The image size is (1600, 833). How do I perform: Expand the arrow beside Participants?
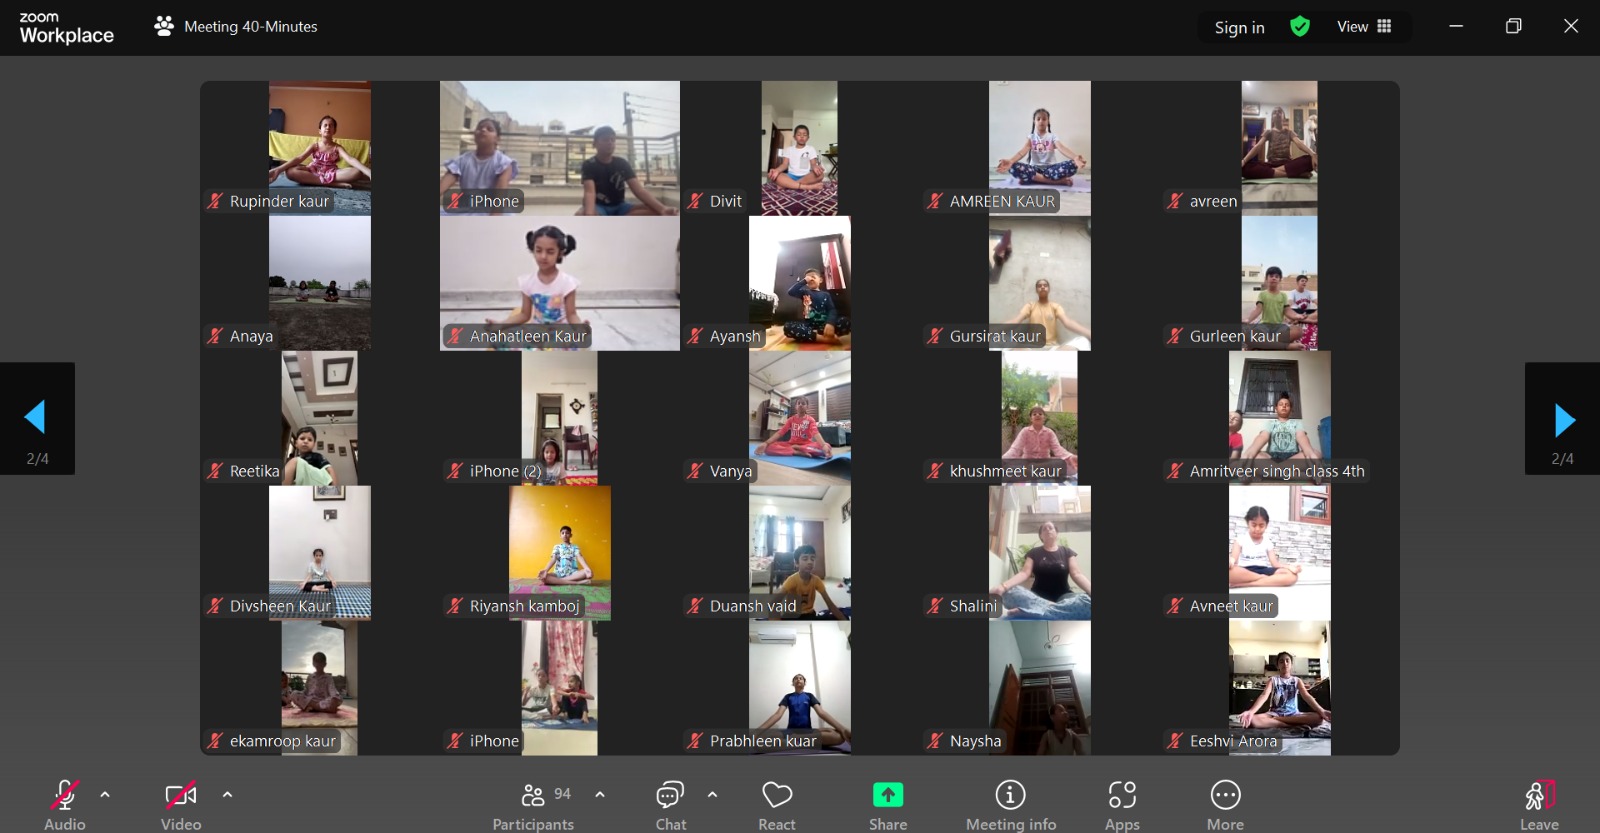click(600, 795)
